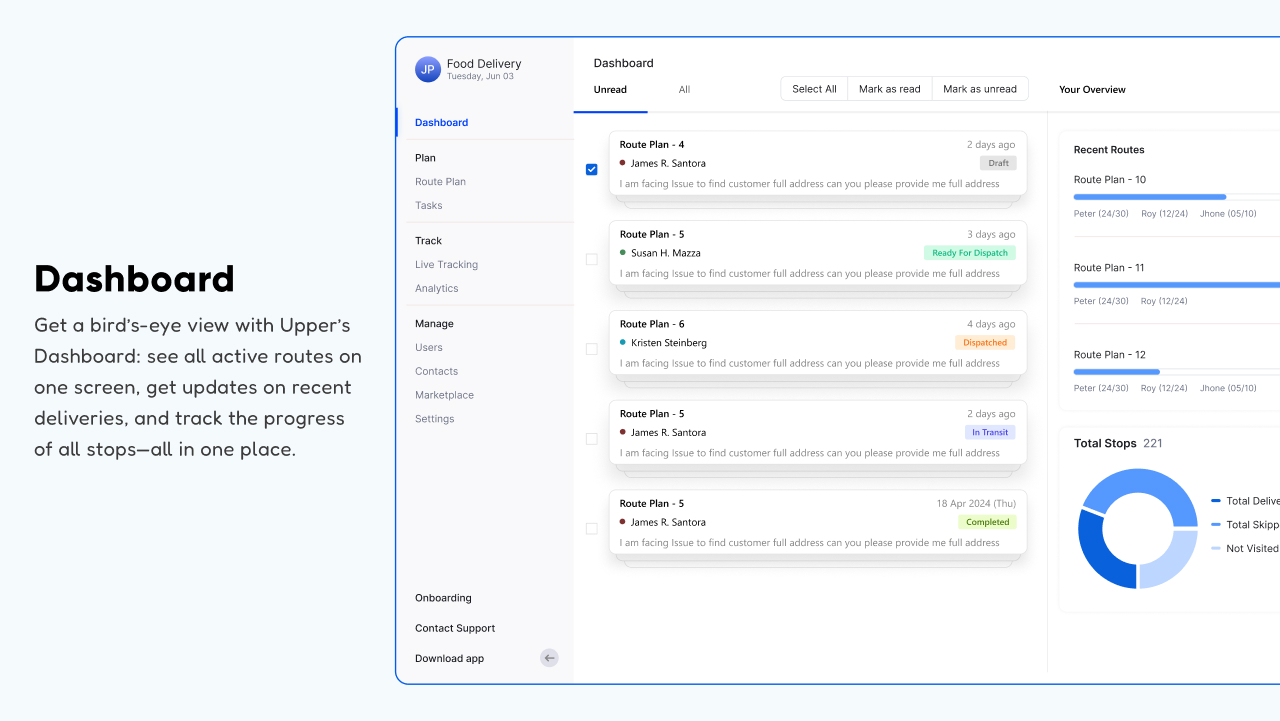Open the Marketplace page

pos(444,394)
